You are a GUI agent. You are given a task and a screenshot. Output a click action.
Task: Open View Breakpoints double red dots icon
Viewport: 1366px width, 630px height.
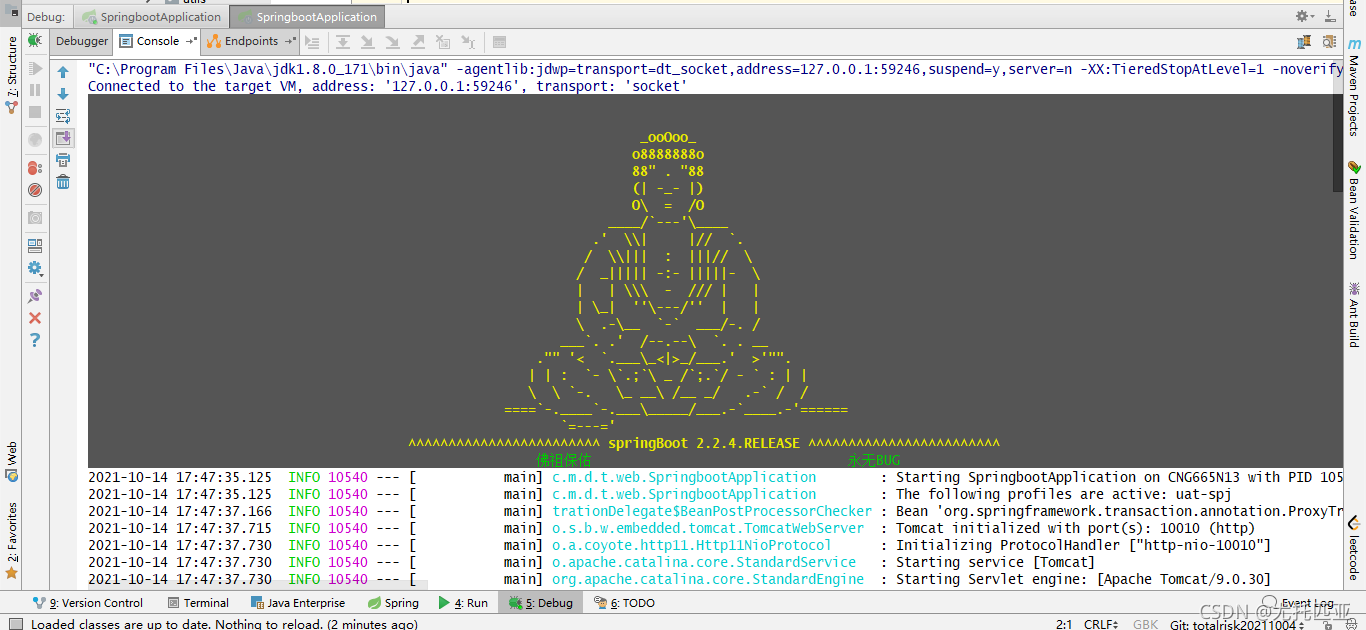coord(35,167)
